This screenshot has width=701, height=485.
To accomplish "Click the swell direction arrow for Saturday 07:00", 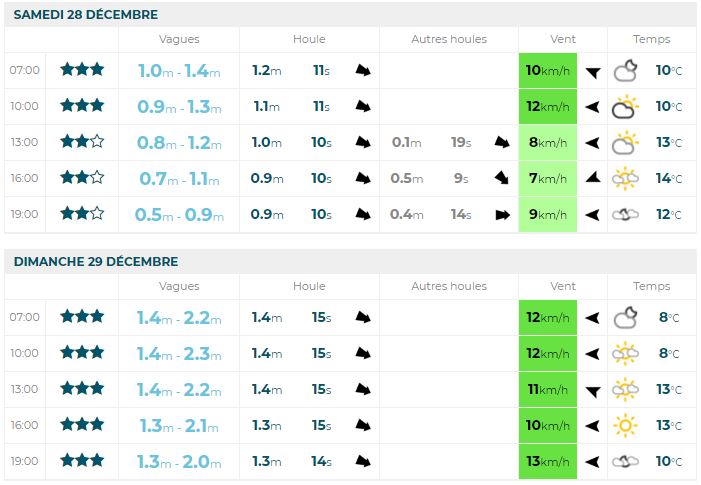I will point(364,71).
